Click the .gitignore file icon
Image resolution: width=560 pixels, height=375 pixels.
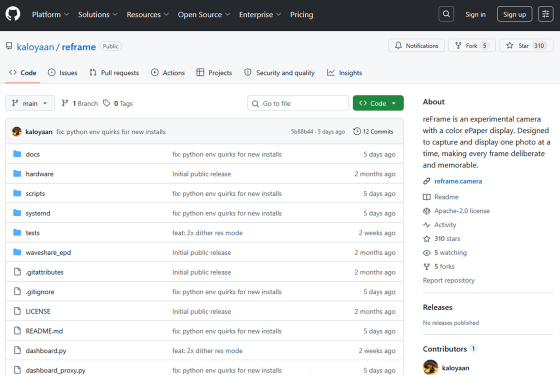pos(17,291)
